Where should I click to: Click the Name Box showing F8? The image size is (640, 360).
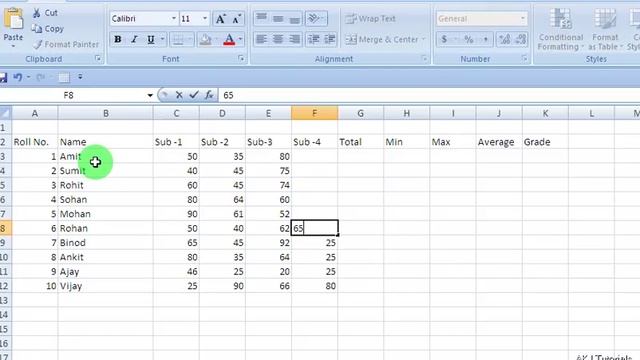tap(73, 96)
